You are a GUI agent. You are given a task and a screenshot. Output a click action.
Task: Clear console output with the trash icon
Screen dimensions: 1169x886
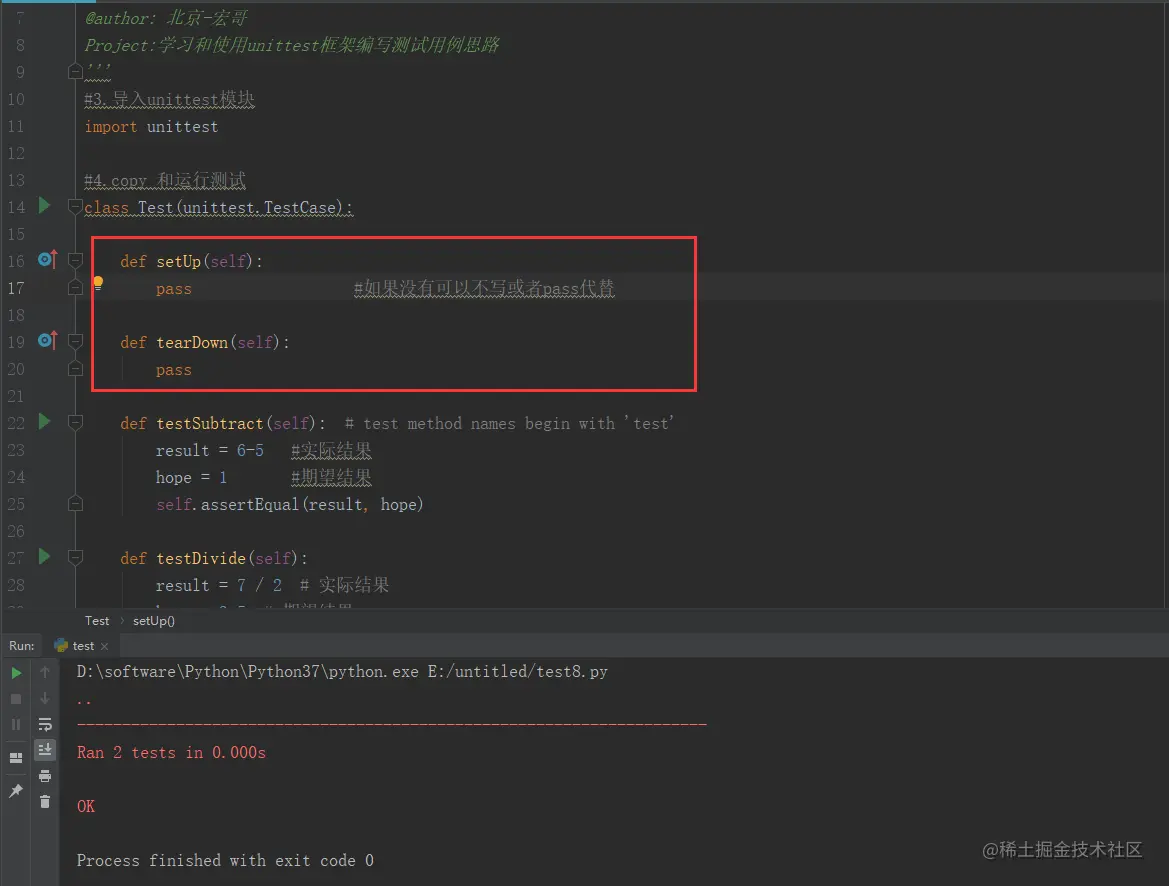(45, 802)
